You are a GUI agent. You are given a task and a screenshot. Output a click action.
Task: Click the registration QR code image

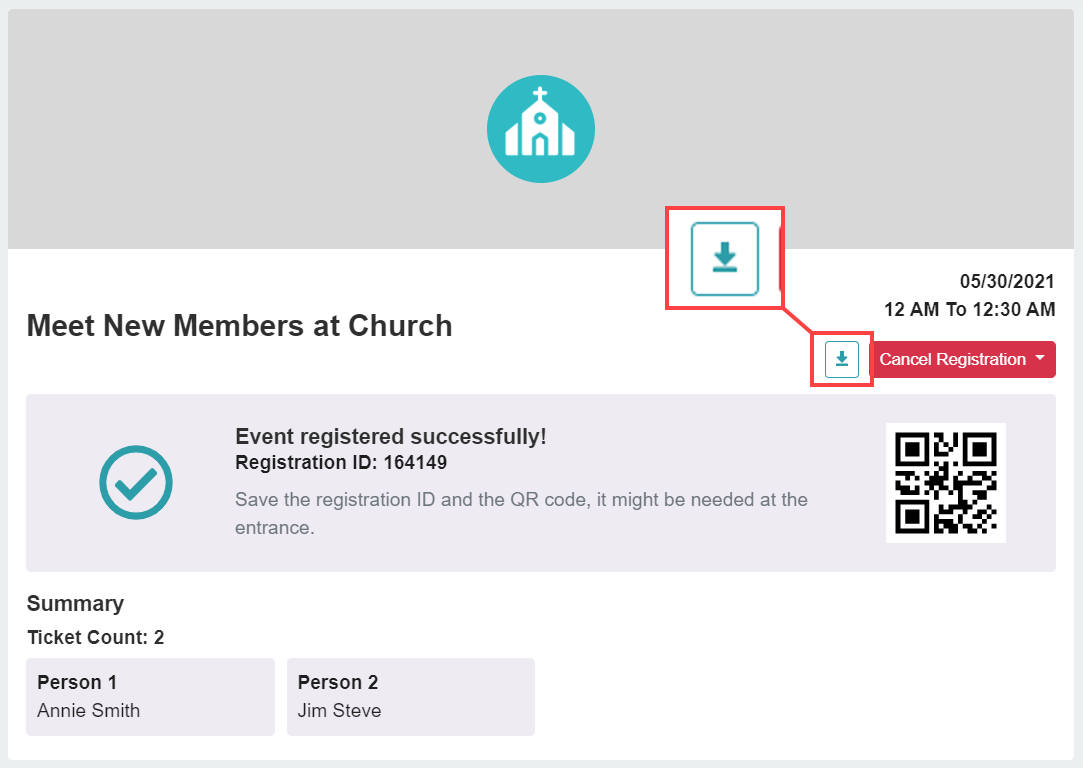pos(946,483)
